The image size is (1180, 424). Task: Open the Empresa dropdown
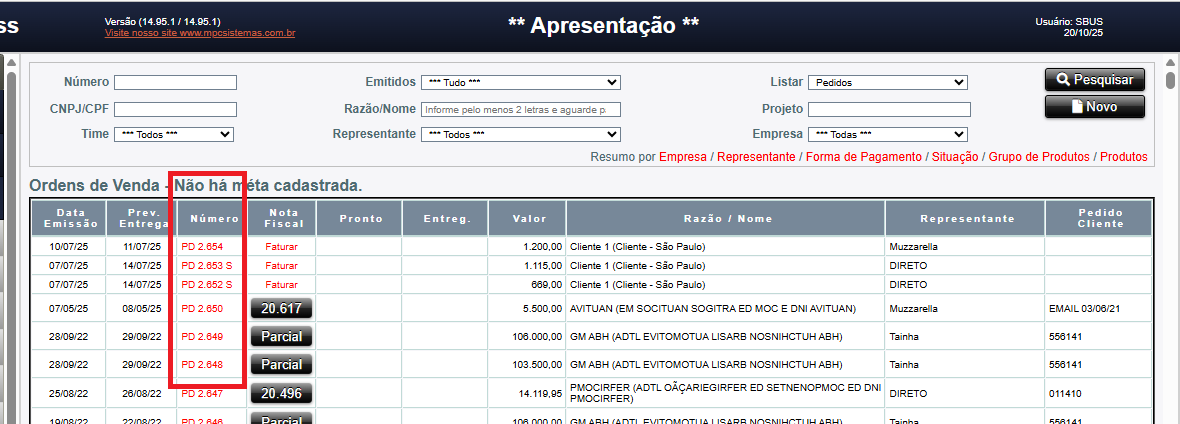click(887, 134)
